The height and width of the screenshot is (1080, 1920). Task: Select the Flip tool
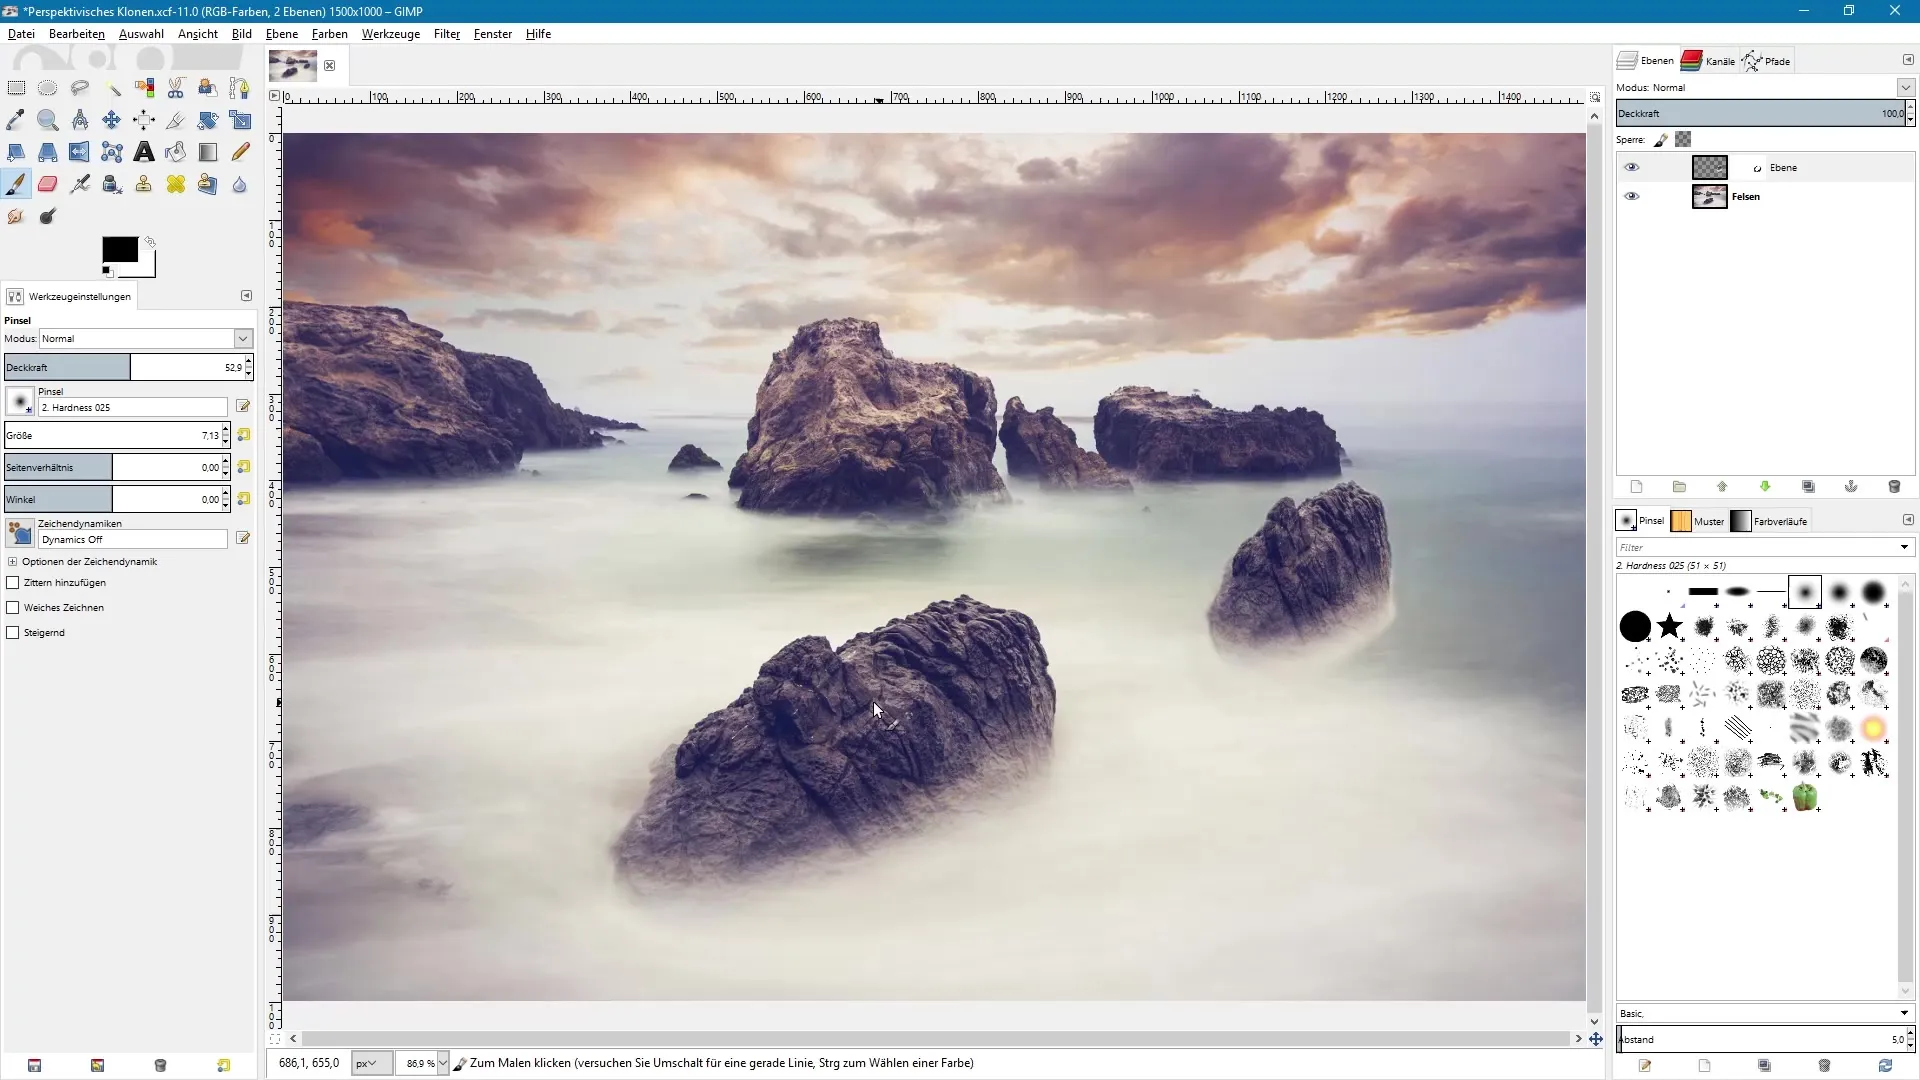click(x=80, y=152)
